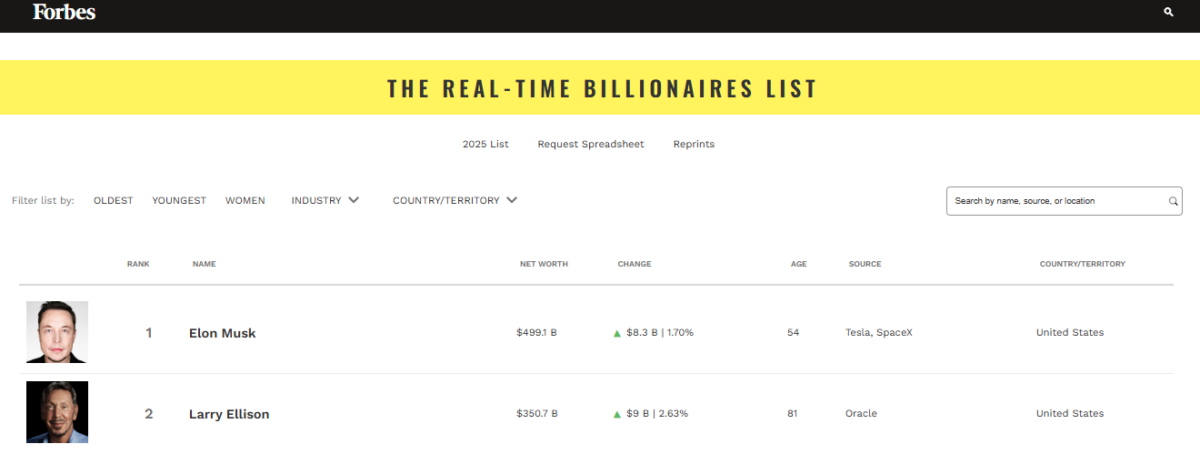The height and width of the screenshot is (454, 1200).
Task: Open Elon Musk's profile photo
Action: point(57,332)
